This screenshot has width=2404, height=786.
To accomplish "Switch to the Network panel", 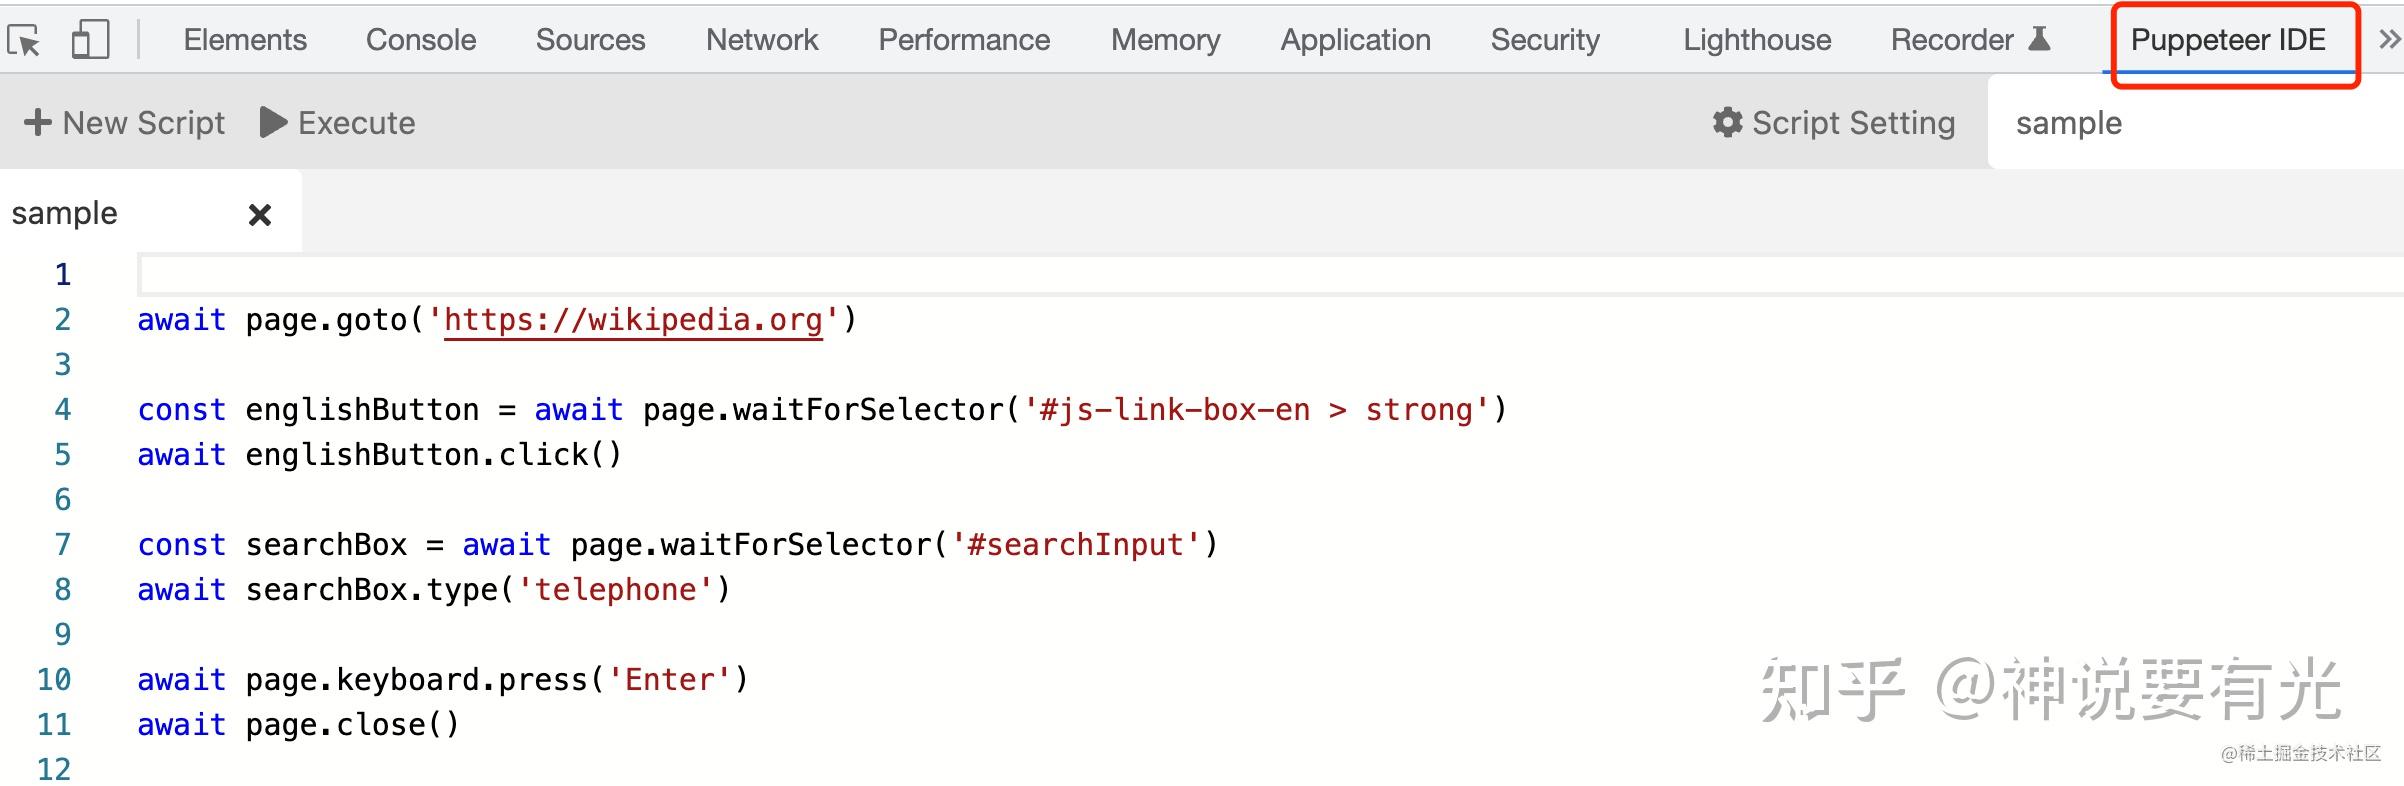I will coord(761,40).
